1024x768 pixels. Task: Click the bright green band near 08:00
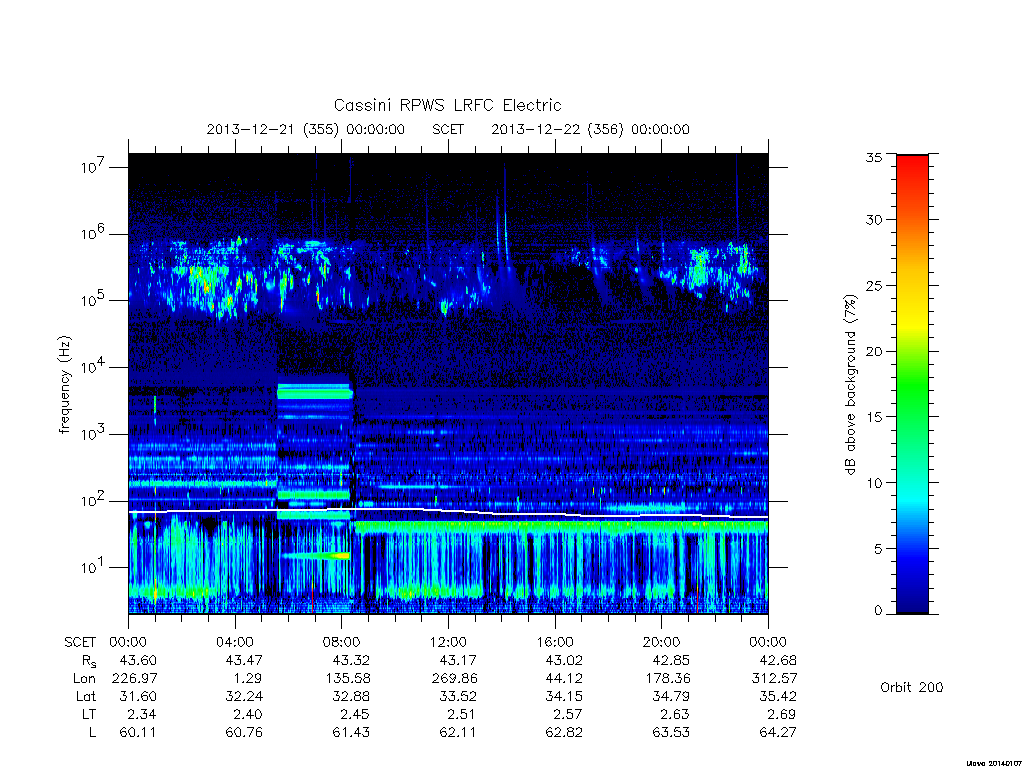pos(315,392)
